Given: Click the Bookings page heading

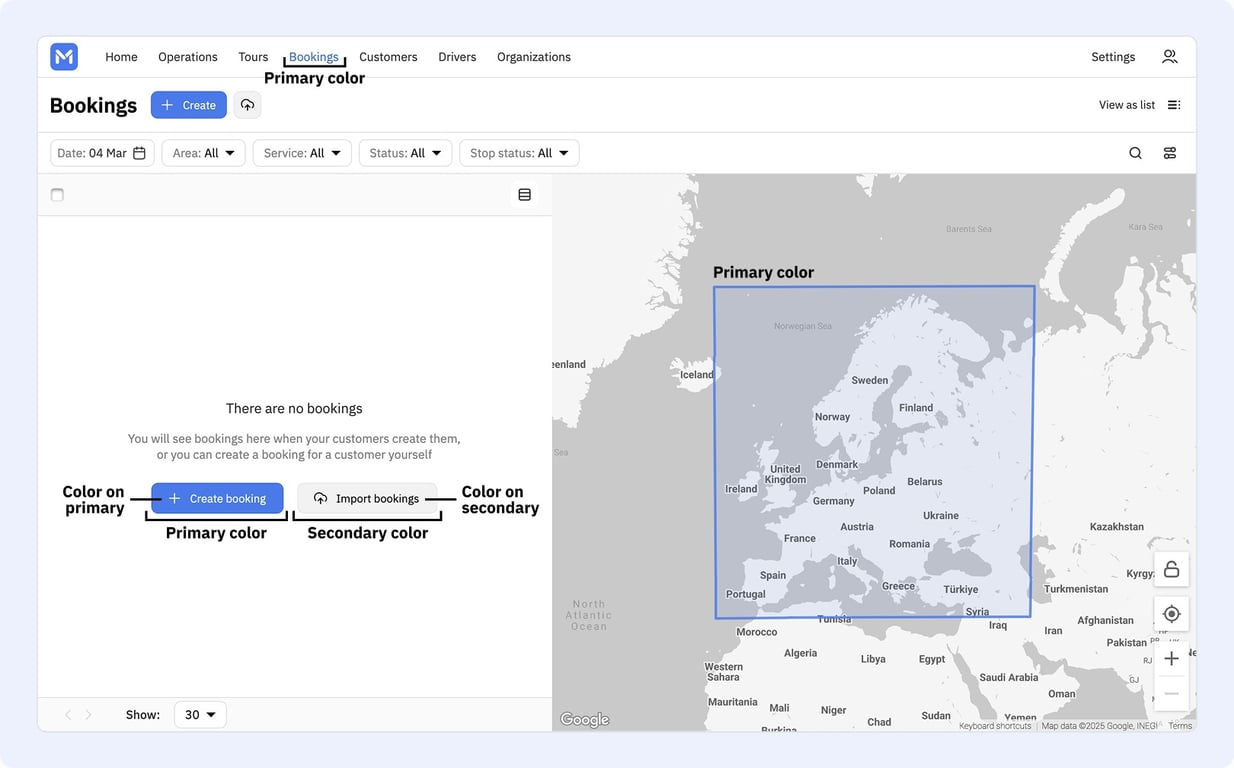Looking at the screenshot, I should pos(93,106).
